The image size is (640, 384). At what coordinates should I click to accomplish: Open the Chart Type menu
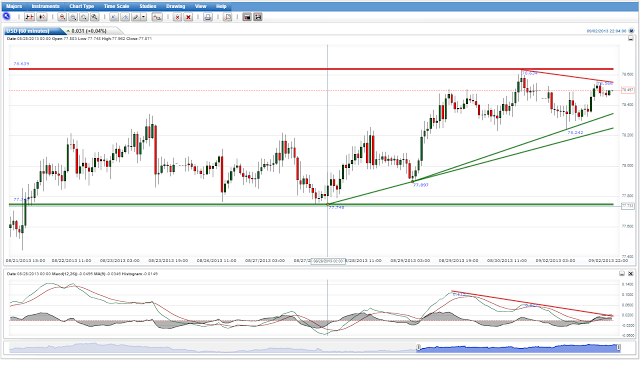(x=82, y=6)
